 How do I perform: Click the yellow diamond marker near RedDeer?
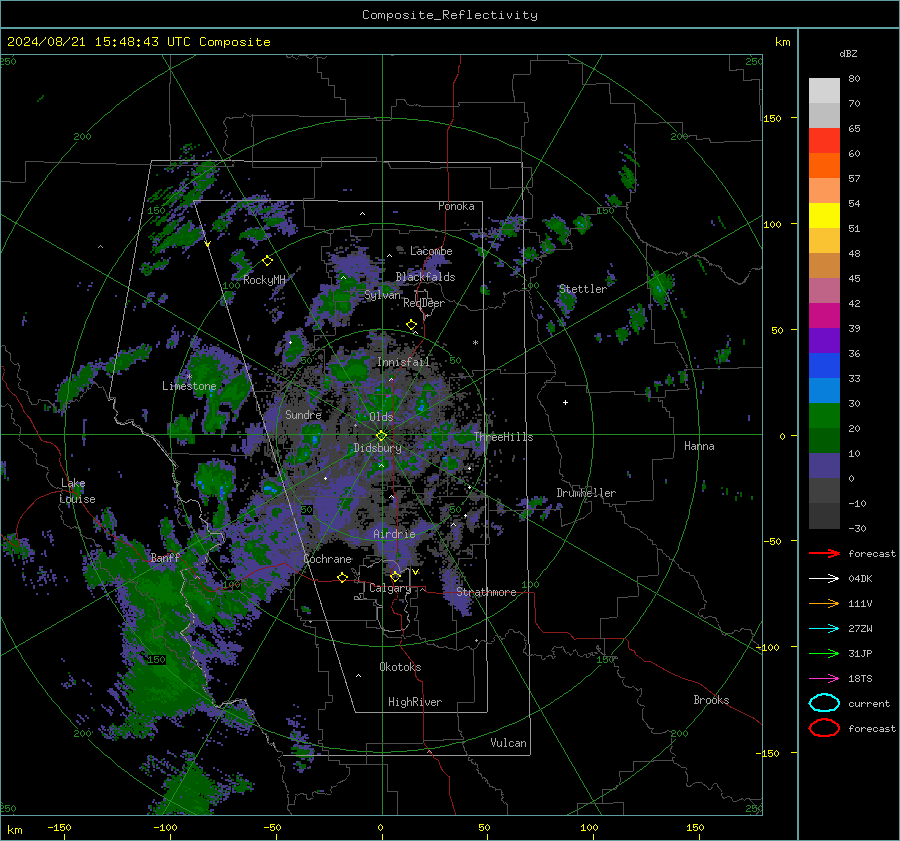click(x=411, y=325)
